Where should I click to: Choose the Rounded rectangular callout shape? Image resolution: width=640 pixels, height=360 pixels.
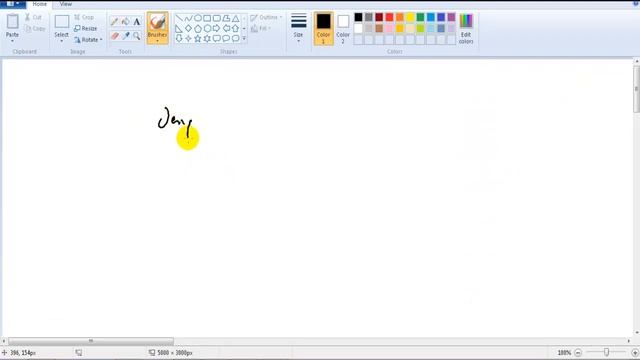pyautogui.click(x=216, y=38)
